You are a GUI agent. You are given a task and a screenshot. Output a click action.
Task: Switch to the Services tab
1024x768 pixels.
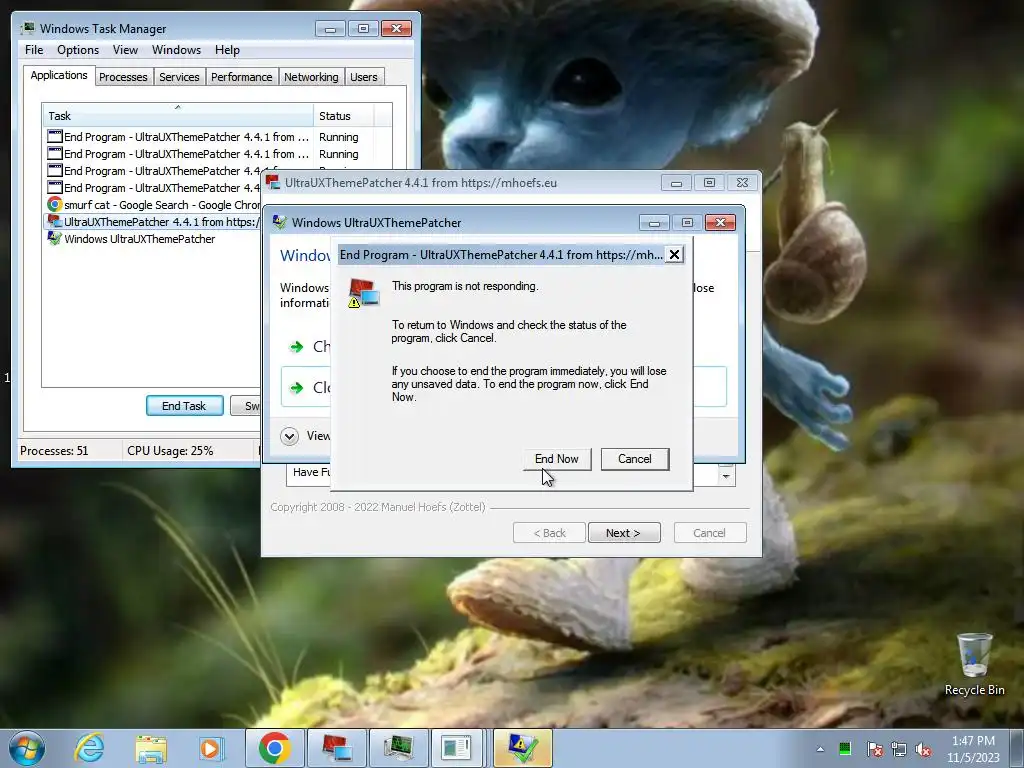pyautogui.click(x=179, y=76)
